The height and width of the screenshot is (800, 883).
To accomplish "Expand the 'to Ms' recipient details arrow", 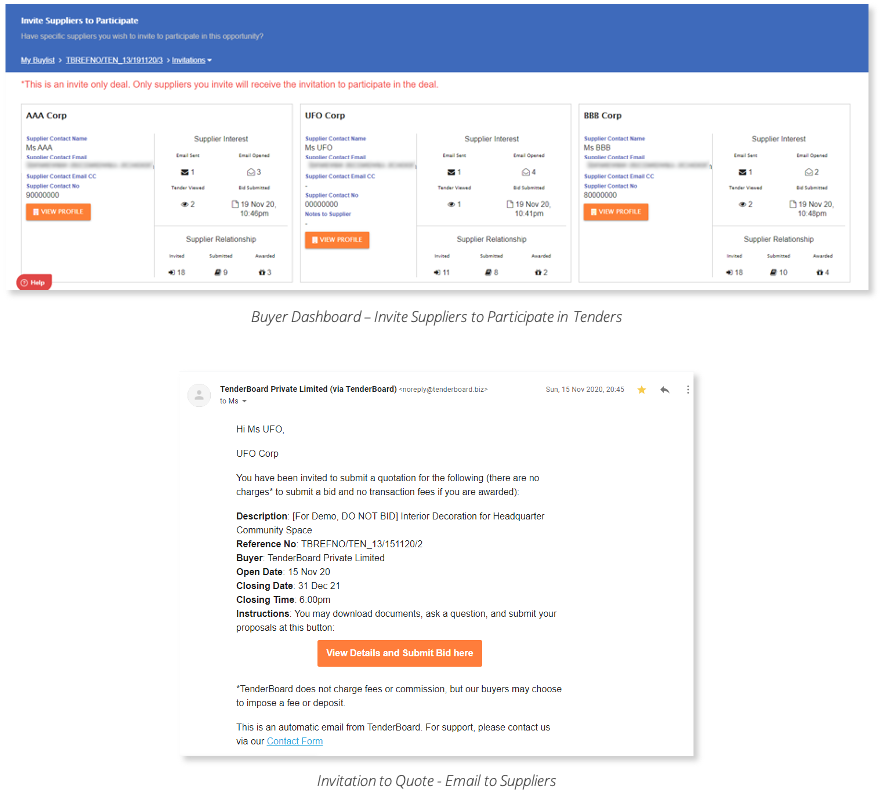I will pyautogui.click(x=244, y=401).
